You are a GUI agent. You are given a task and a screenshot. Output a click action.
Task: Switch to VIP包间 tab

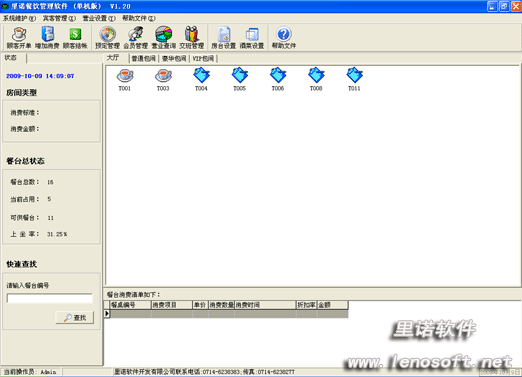[203, 59]
